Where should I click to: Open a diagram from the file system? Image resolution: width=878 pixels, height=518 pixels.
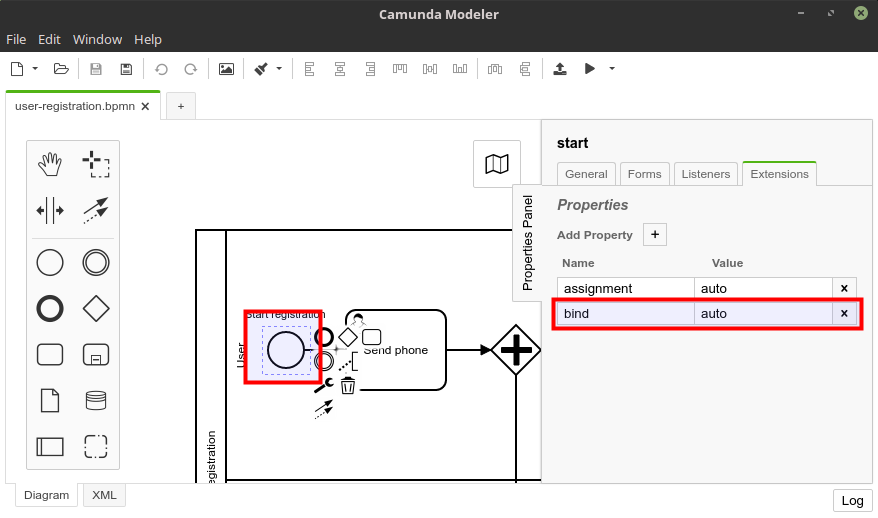[x=60, y=69]
